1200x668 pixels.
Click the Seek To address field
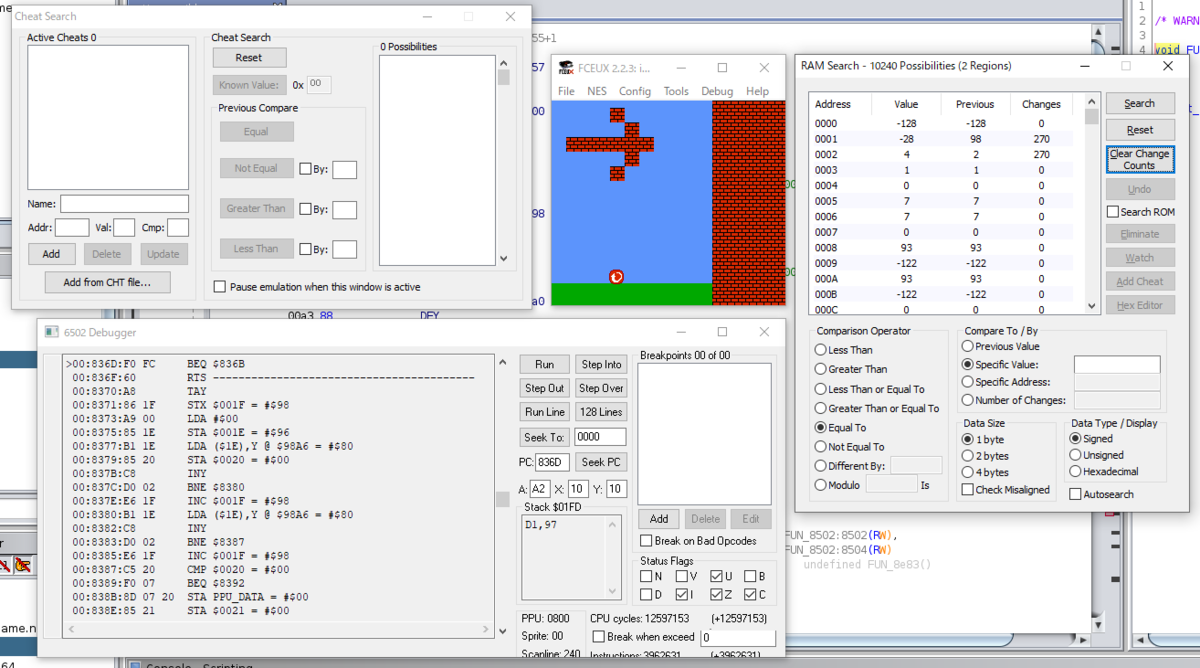pos(600,437)
